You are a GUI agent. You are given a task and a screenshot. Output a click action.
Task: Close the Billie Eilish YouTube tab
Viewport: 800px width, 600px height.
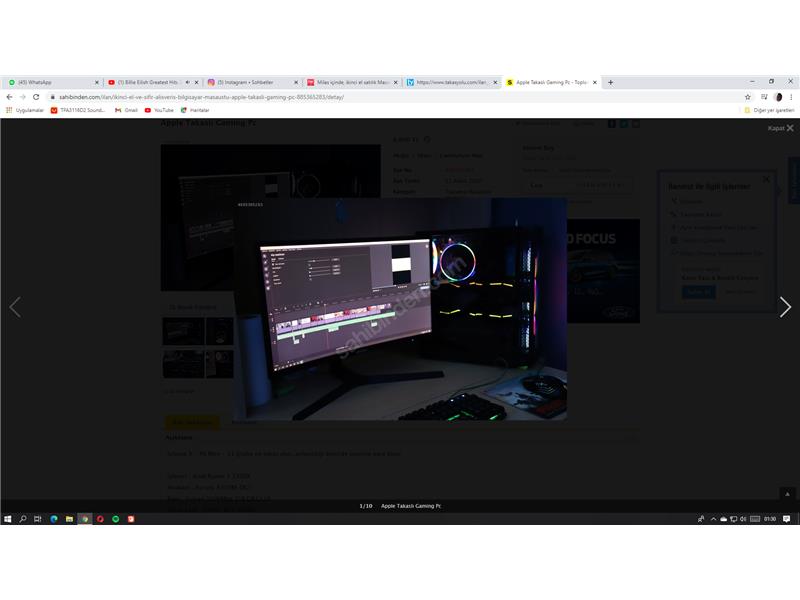tap(196, 82)
